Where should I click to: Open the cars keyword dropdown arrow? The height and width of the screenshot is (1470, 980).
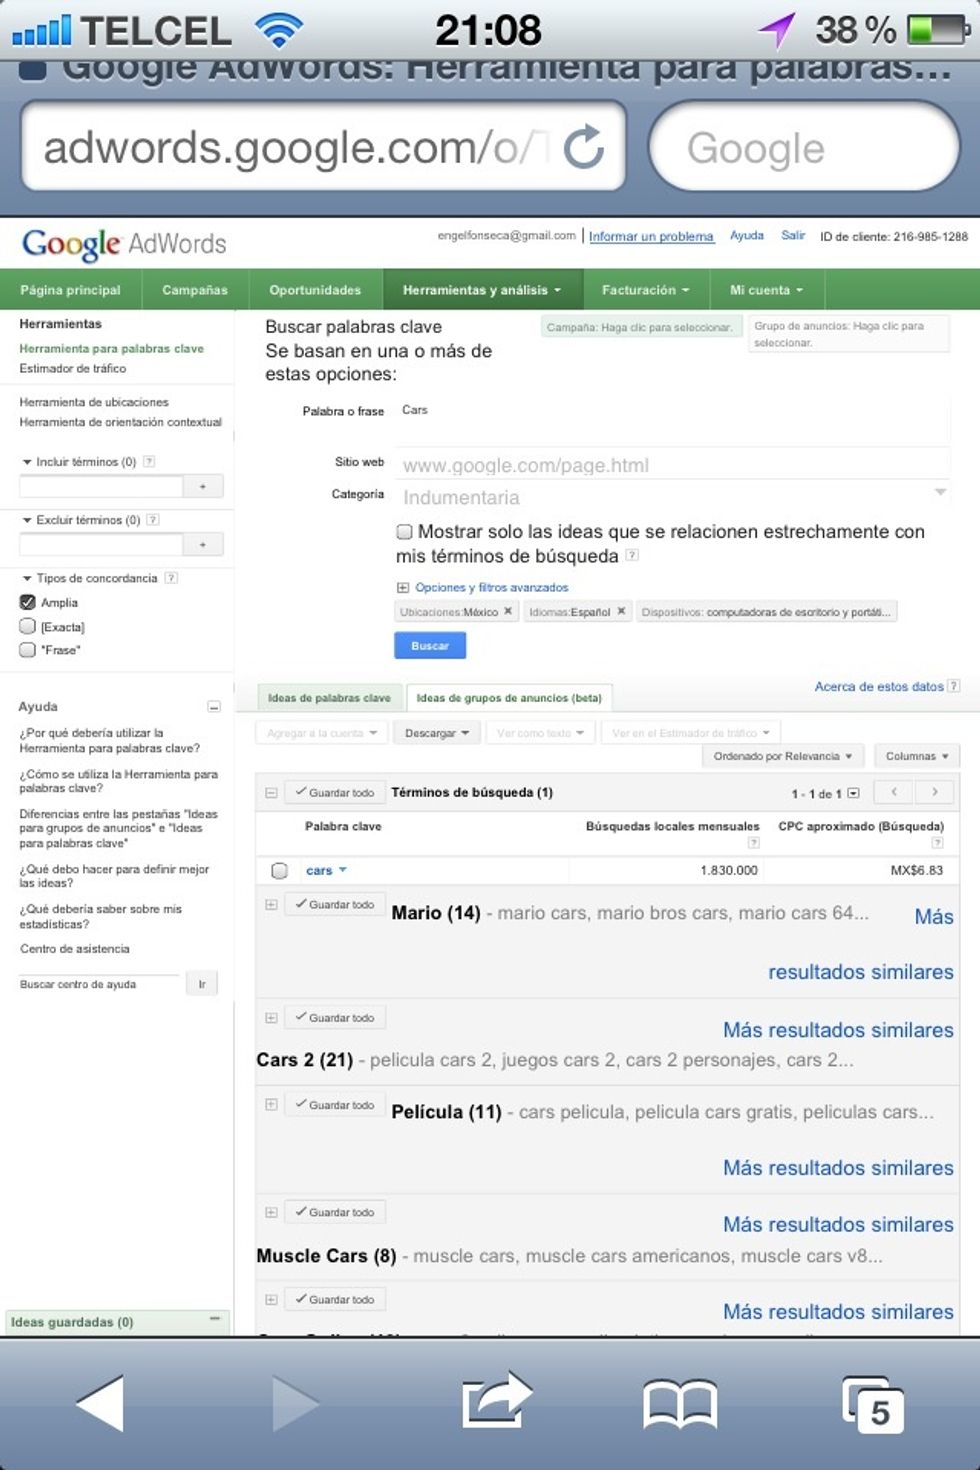[343, 870]
